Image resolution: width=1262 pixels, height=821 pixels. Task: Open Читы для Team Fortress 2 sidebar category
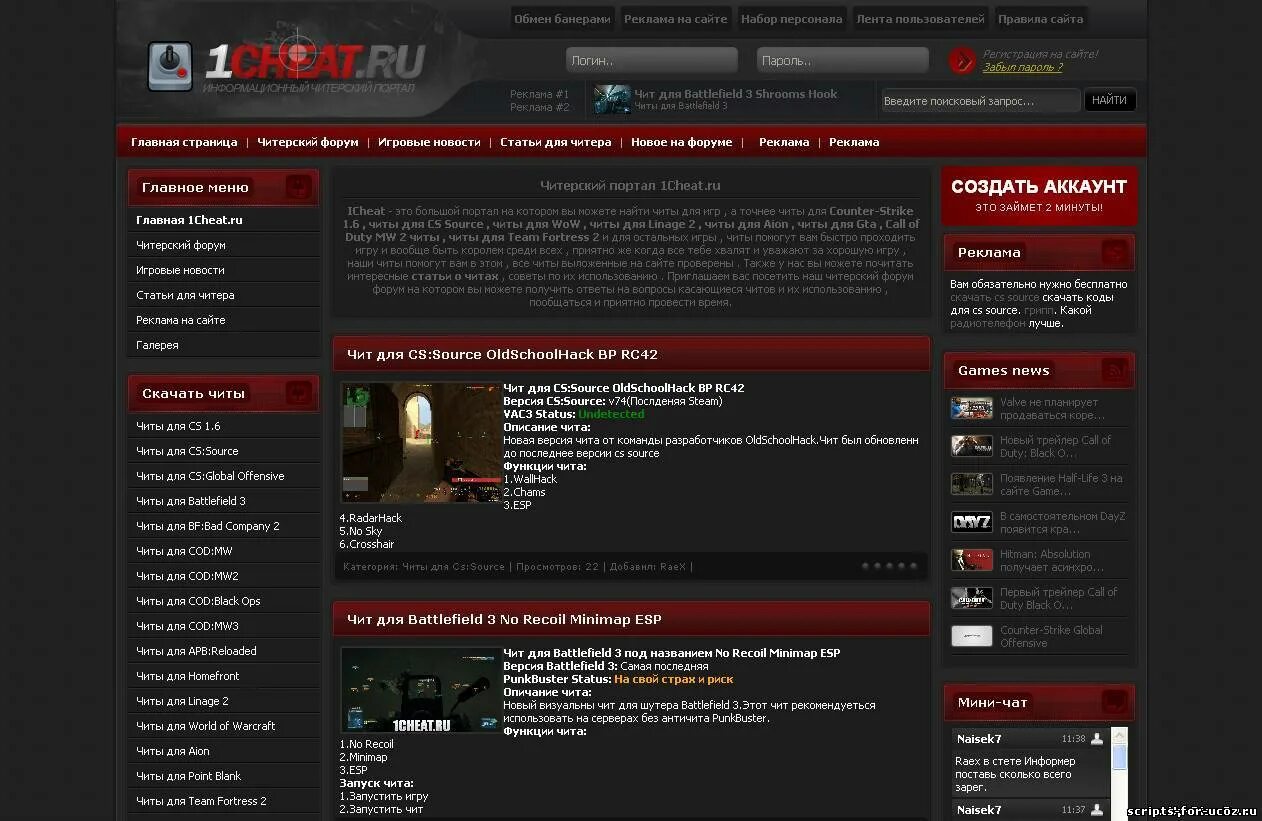201,801
